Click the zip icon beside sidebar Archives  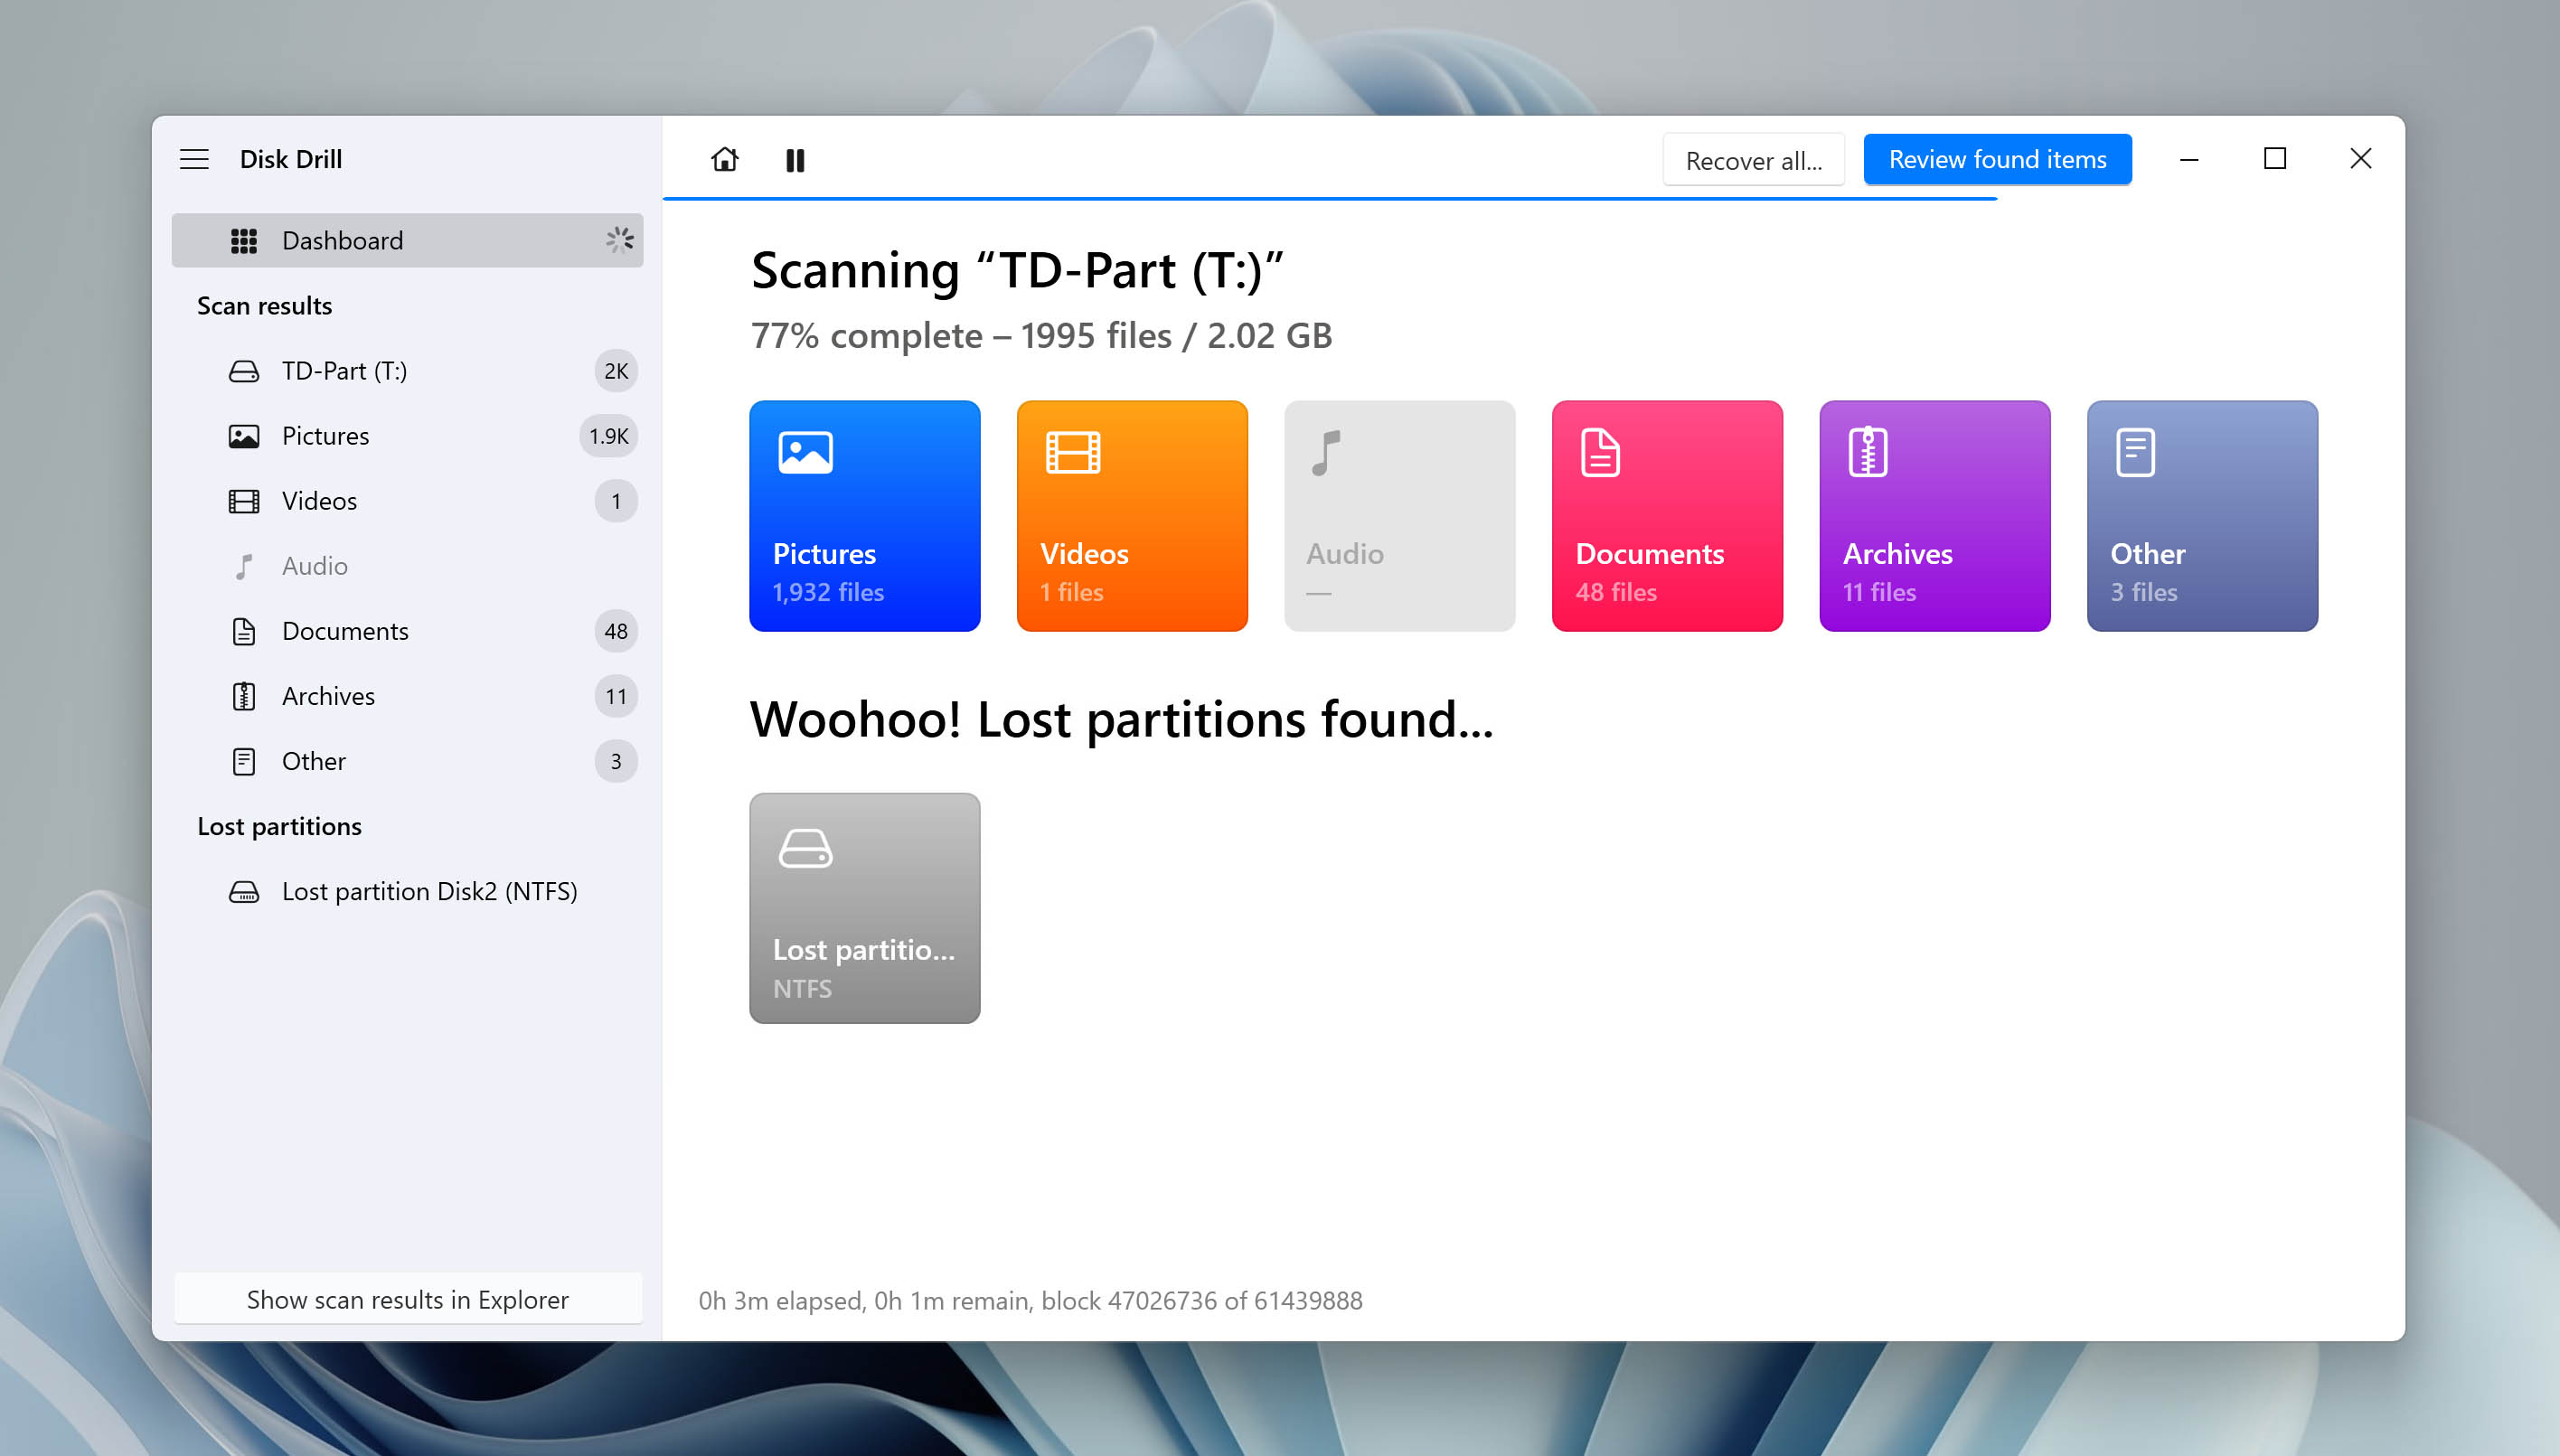point(244,697)
